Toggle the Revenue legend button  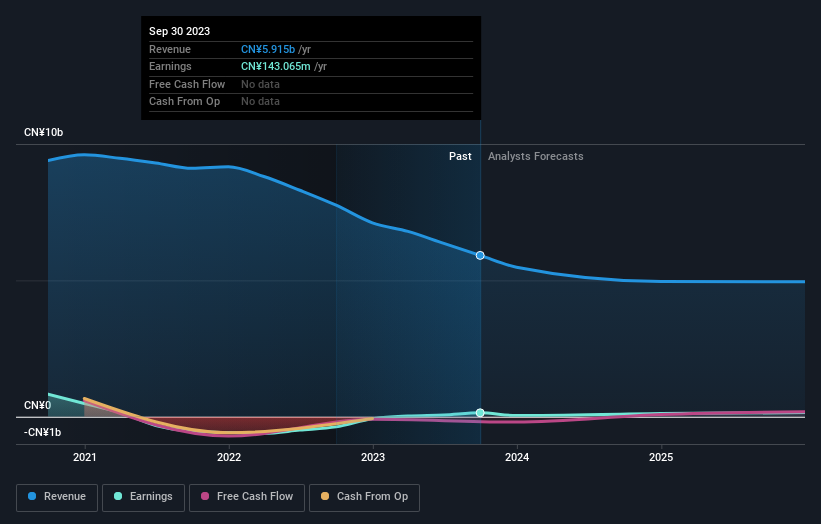57,497
